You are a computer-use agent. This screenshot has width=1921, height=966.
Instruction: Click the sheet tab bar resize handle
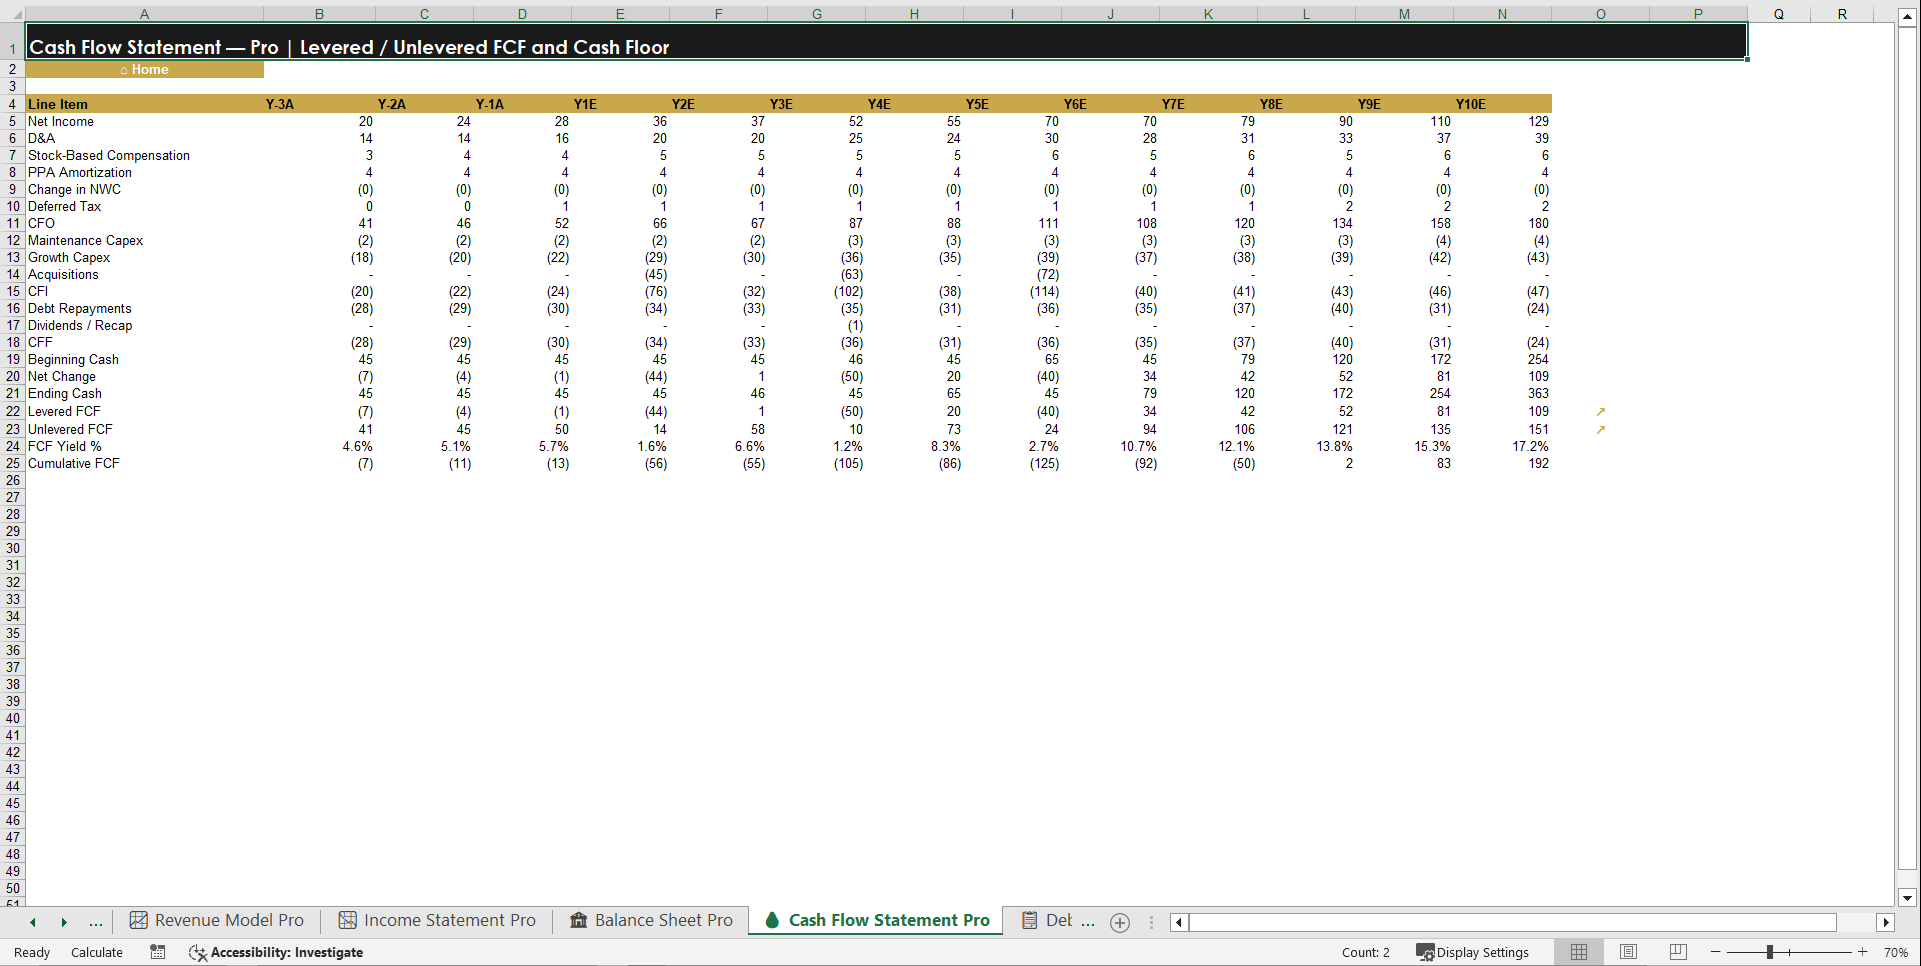(x=1151, y=923)
